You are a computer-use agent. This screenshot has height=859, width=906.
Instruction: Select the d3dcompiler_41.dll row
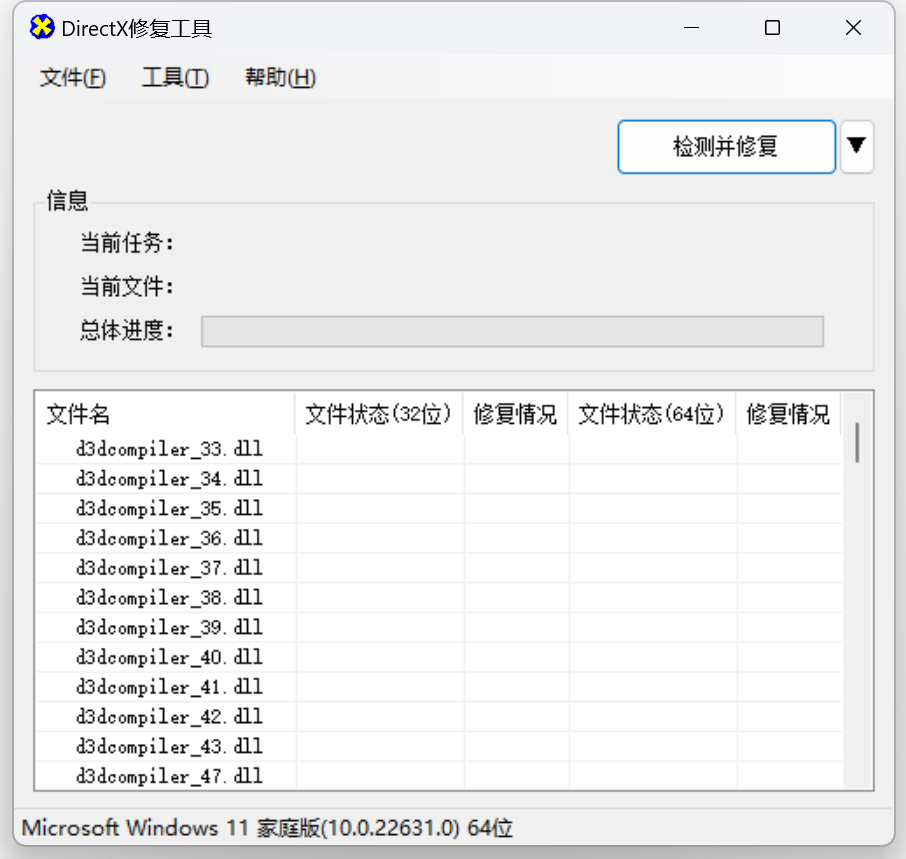[x=439, y=687]
